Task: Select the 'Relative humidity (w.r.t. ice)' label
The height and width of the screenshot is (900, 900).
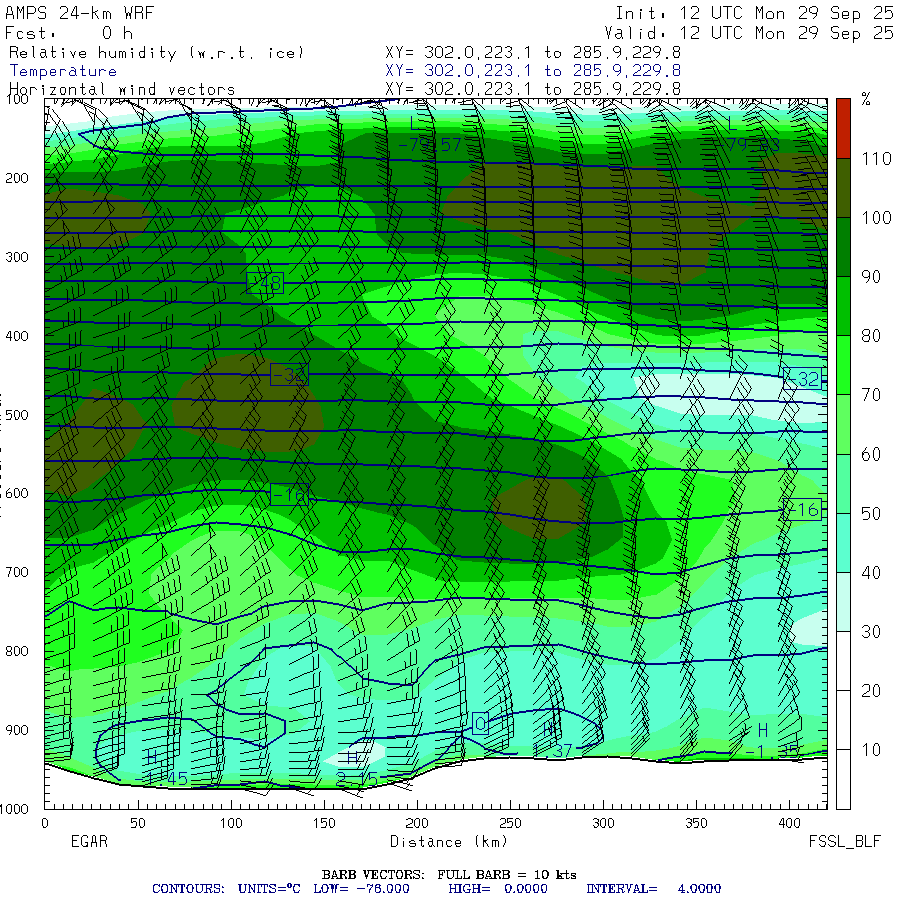Action: pos(156,53)
